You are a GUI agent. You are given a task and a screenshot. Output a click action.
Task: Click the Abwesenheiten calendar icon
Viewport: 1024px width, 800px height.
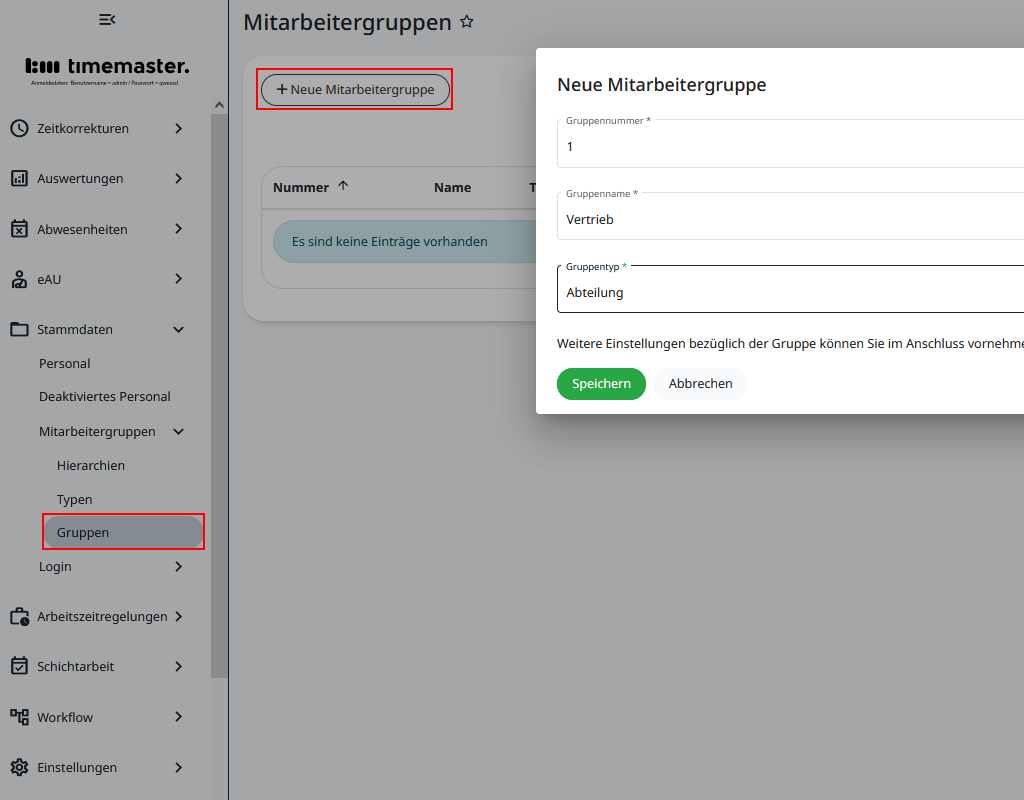point(19,229)
